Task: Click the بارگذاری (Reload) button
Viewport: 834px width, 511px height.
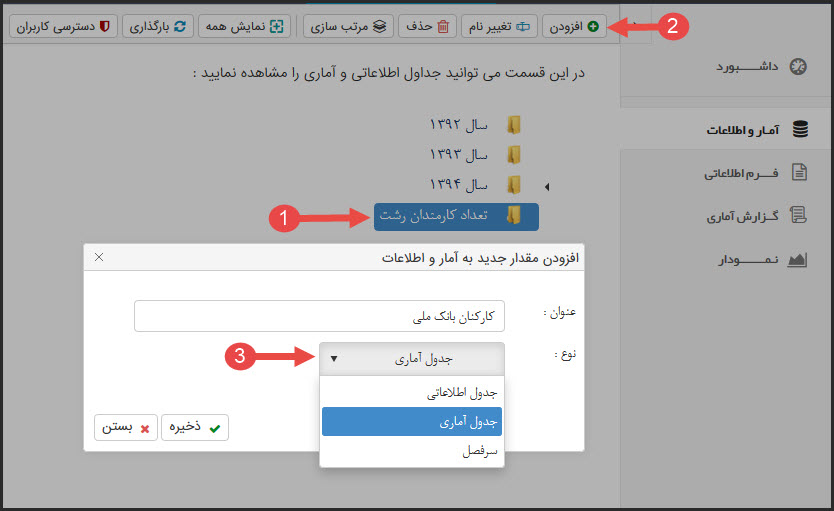Action: [159, 26]
